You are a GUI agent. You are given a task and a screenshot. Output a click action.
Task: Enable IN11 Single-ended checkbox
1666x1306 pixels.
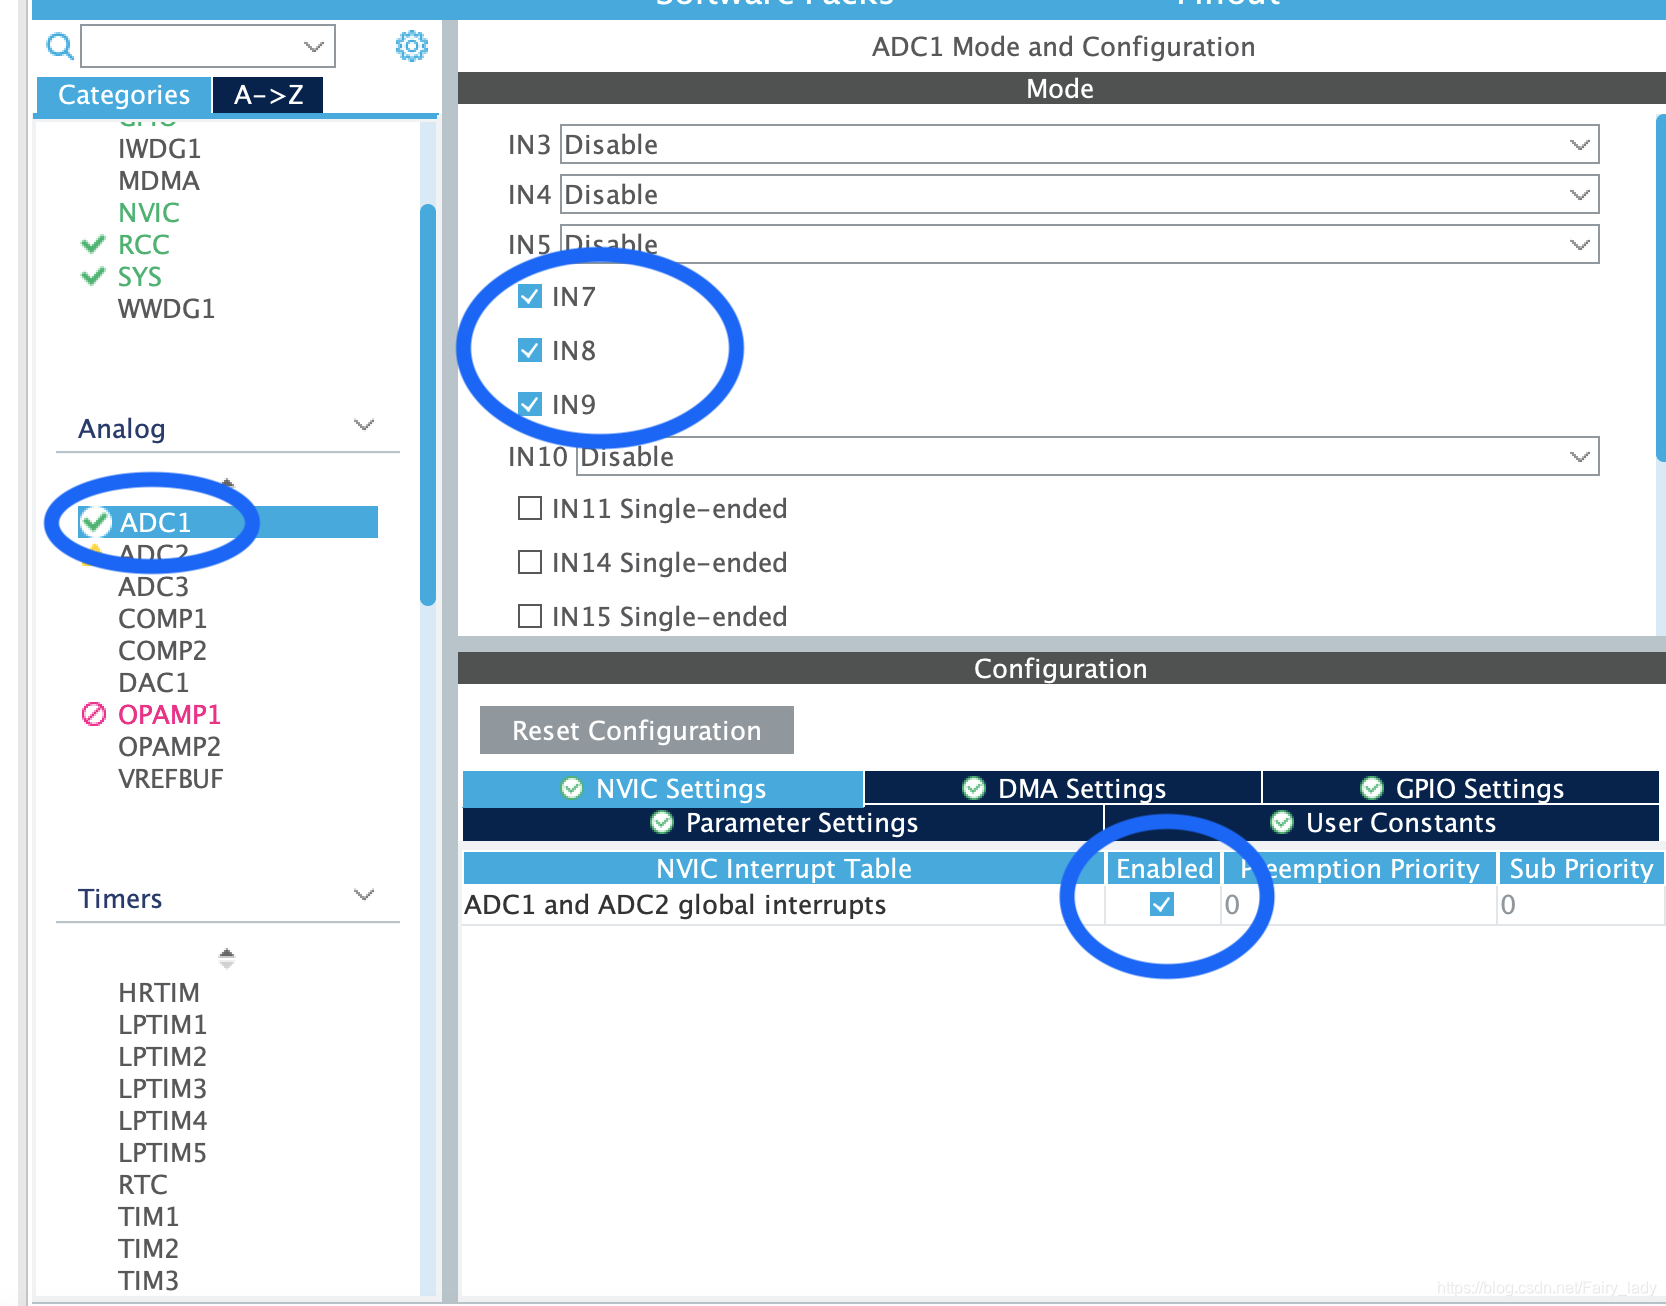530,508
